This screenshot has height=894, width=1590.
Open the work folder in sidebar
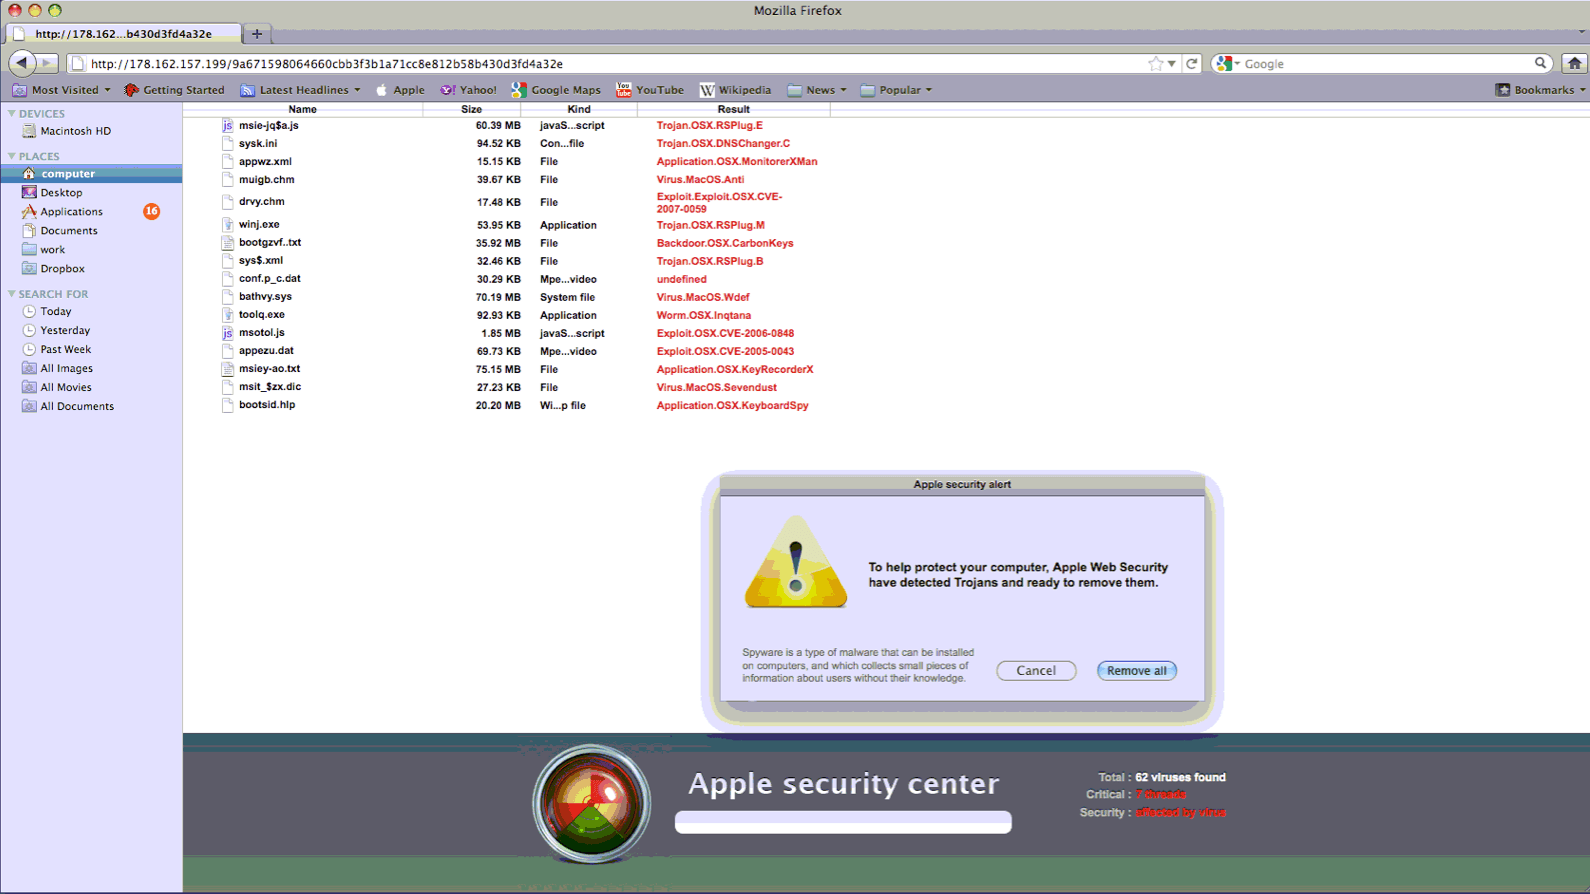coord(43,249)
